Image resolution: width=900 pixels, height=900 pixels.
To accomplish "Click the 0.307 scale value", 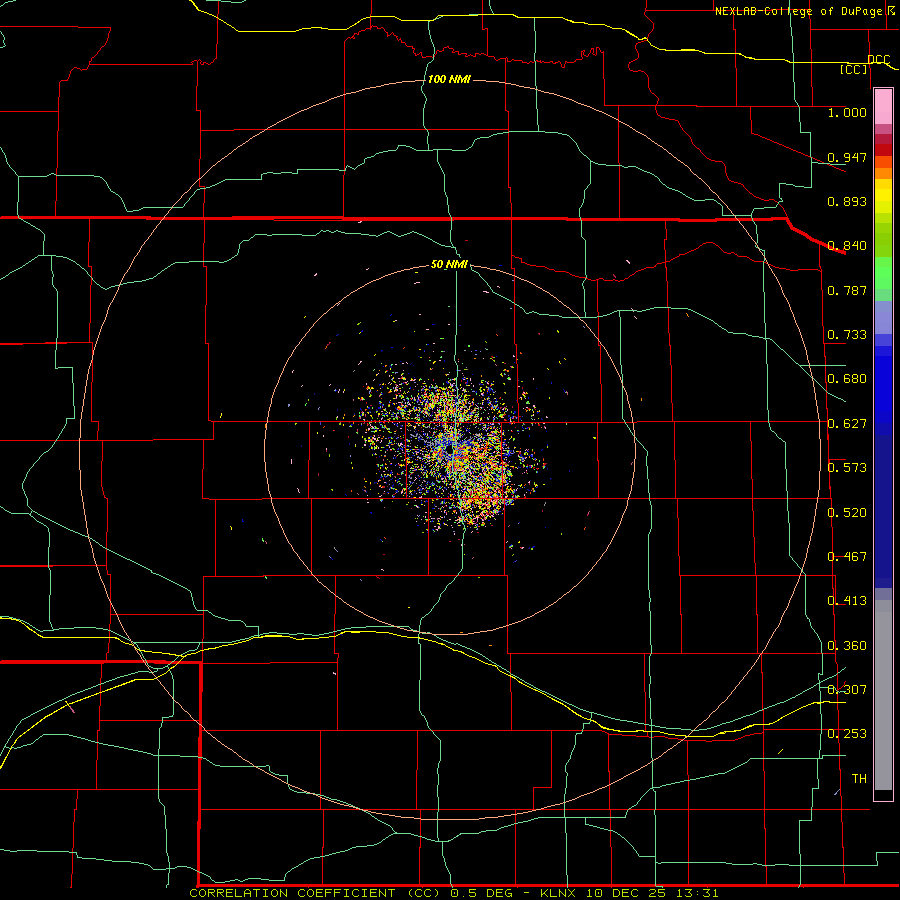I will click(847, 690).
